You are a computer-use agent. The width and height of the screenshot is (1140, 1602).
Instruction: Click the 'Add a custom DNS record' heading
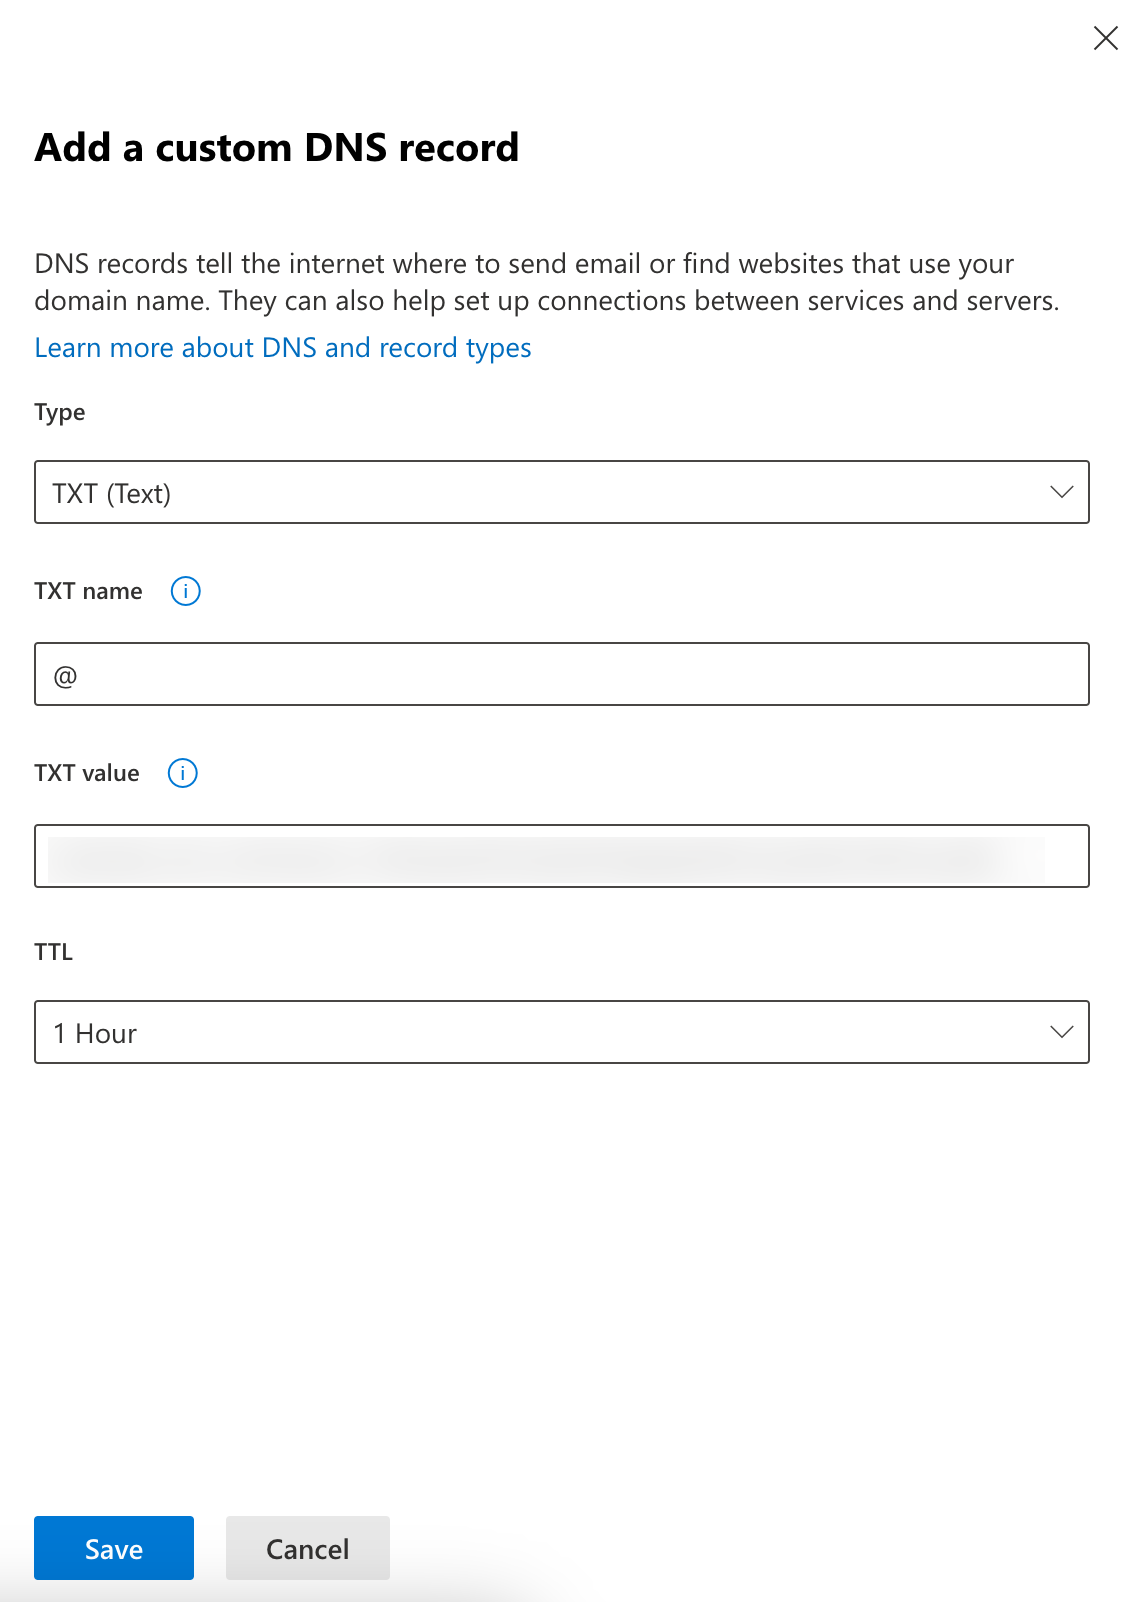click(x=277, y=148)
